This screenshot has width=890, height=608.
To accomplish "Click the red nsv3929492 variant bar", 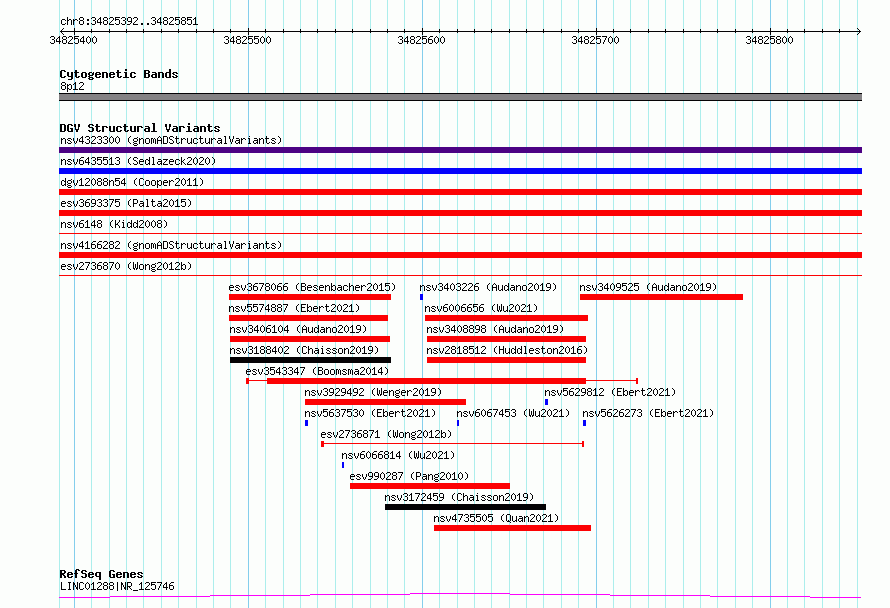I will coord(385,402).
